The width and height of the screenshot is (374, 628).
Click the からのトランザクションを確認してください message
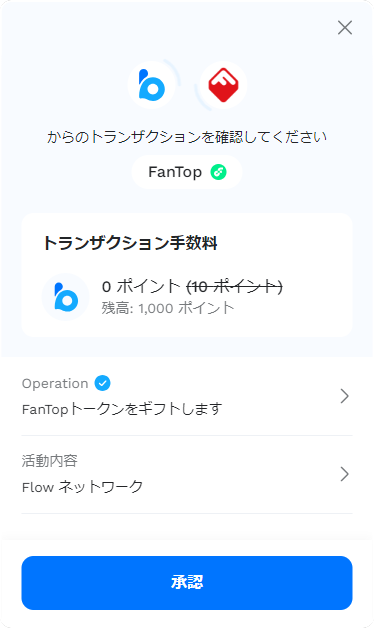187,137
